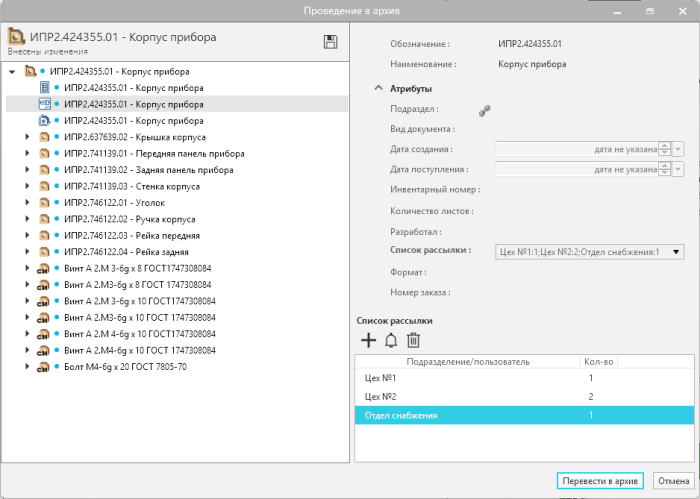Open the Дата создания calendar dropdown
700x499 pixels.
pyautogui.click(x=679, y=149)
